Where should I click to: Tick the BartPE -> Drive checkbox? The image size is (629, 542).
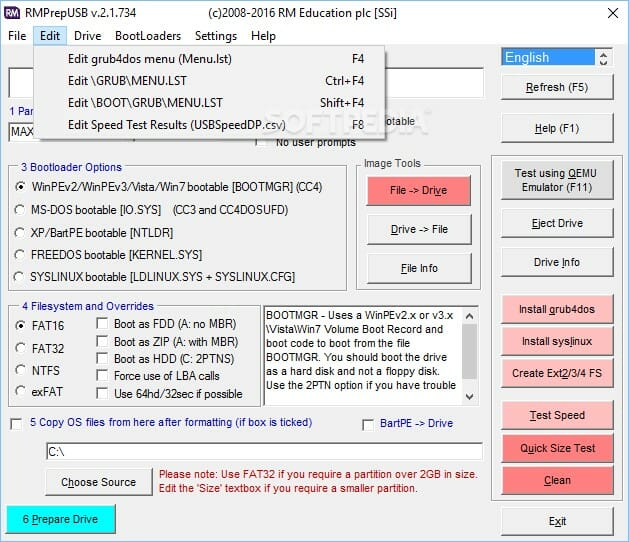[368, 424]
